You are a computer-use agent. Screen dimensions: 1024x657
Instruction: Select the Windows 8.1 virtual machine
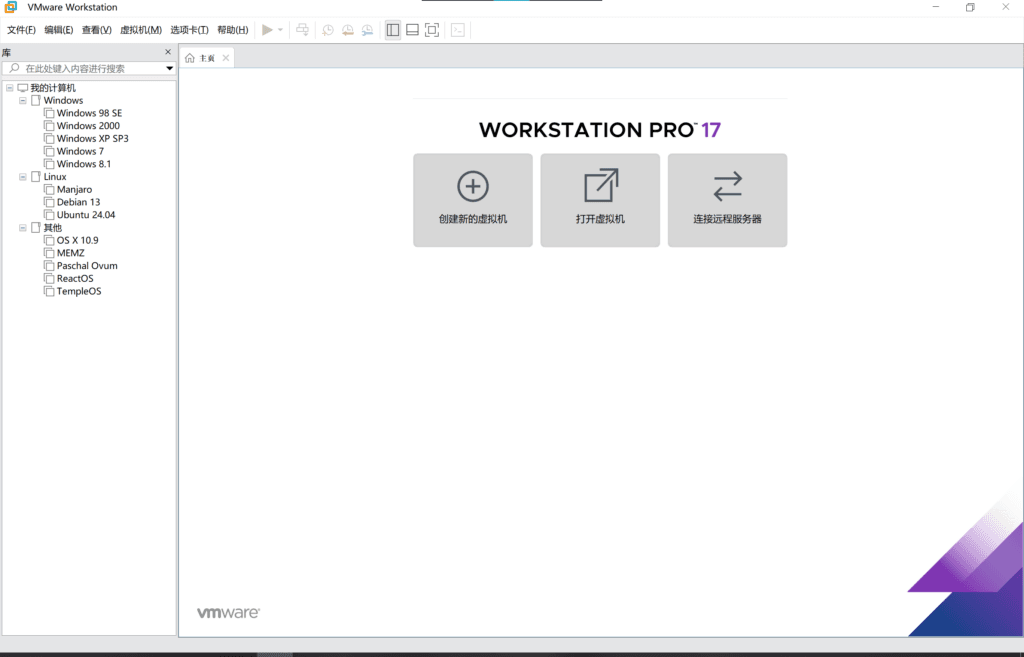pos(84,164)
